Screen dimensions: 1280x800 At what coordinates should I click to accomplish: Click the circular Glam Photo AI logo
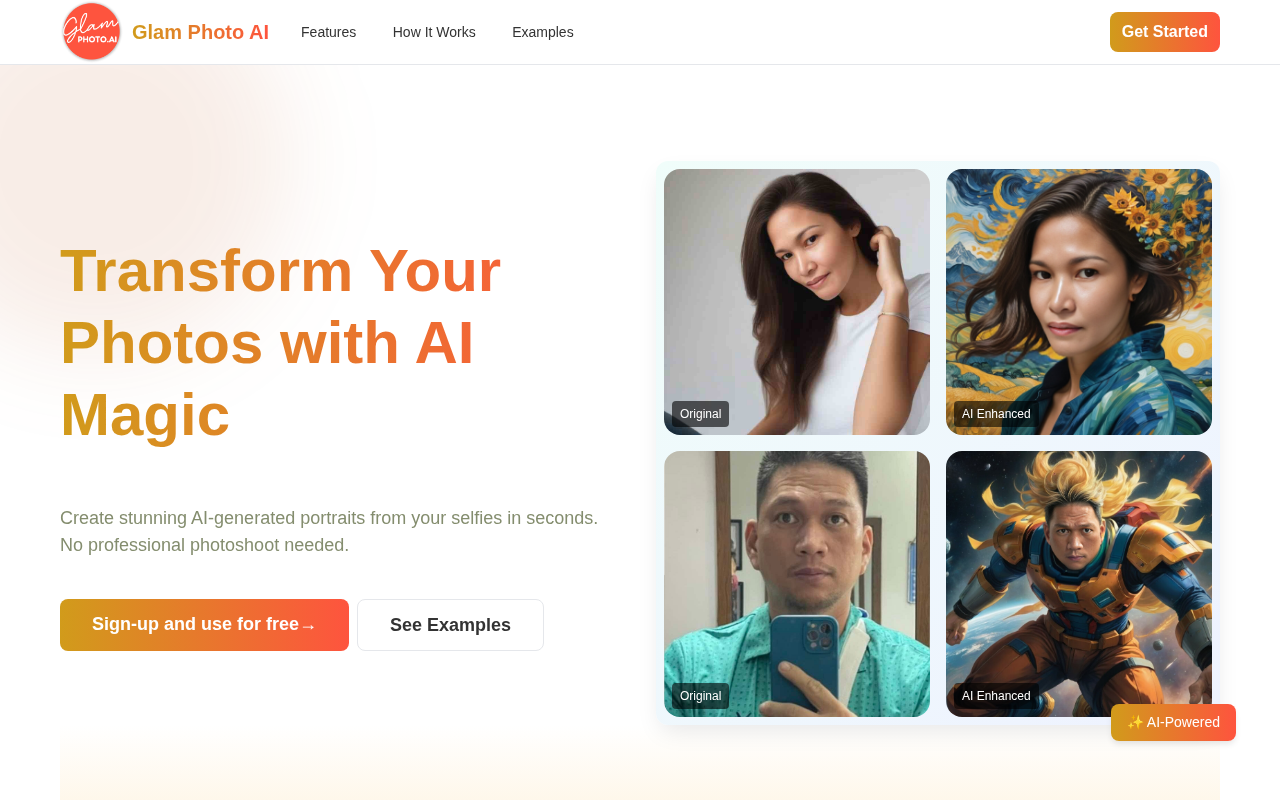pos(91,32)
